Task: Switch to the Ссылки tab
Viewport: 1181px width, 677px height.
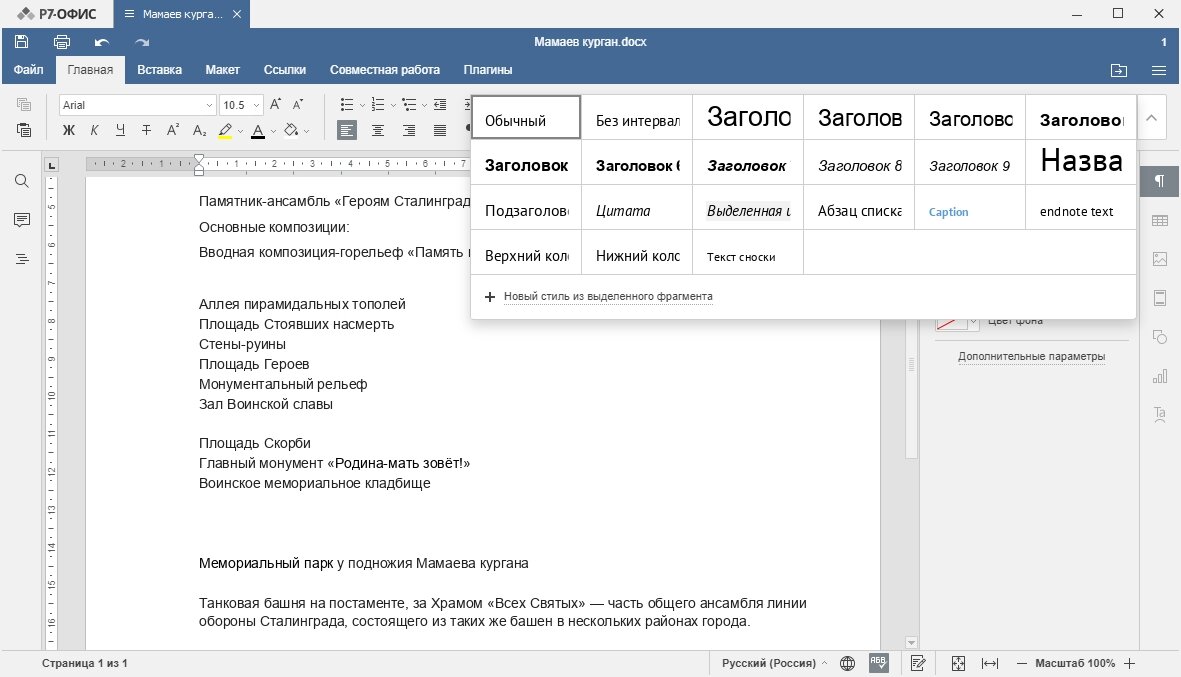Action: pos(285,69)
